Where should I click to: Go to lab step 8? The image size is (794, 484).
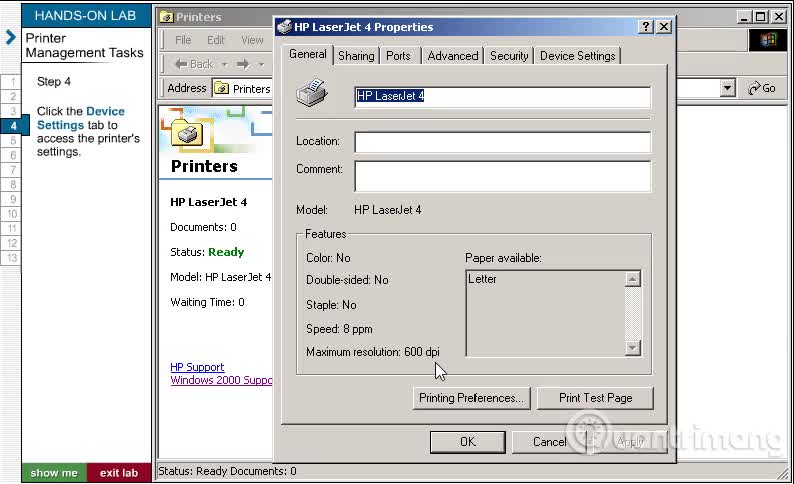[x=12, y=184]
